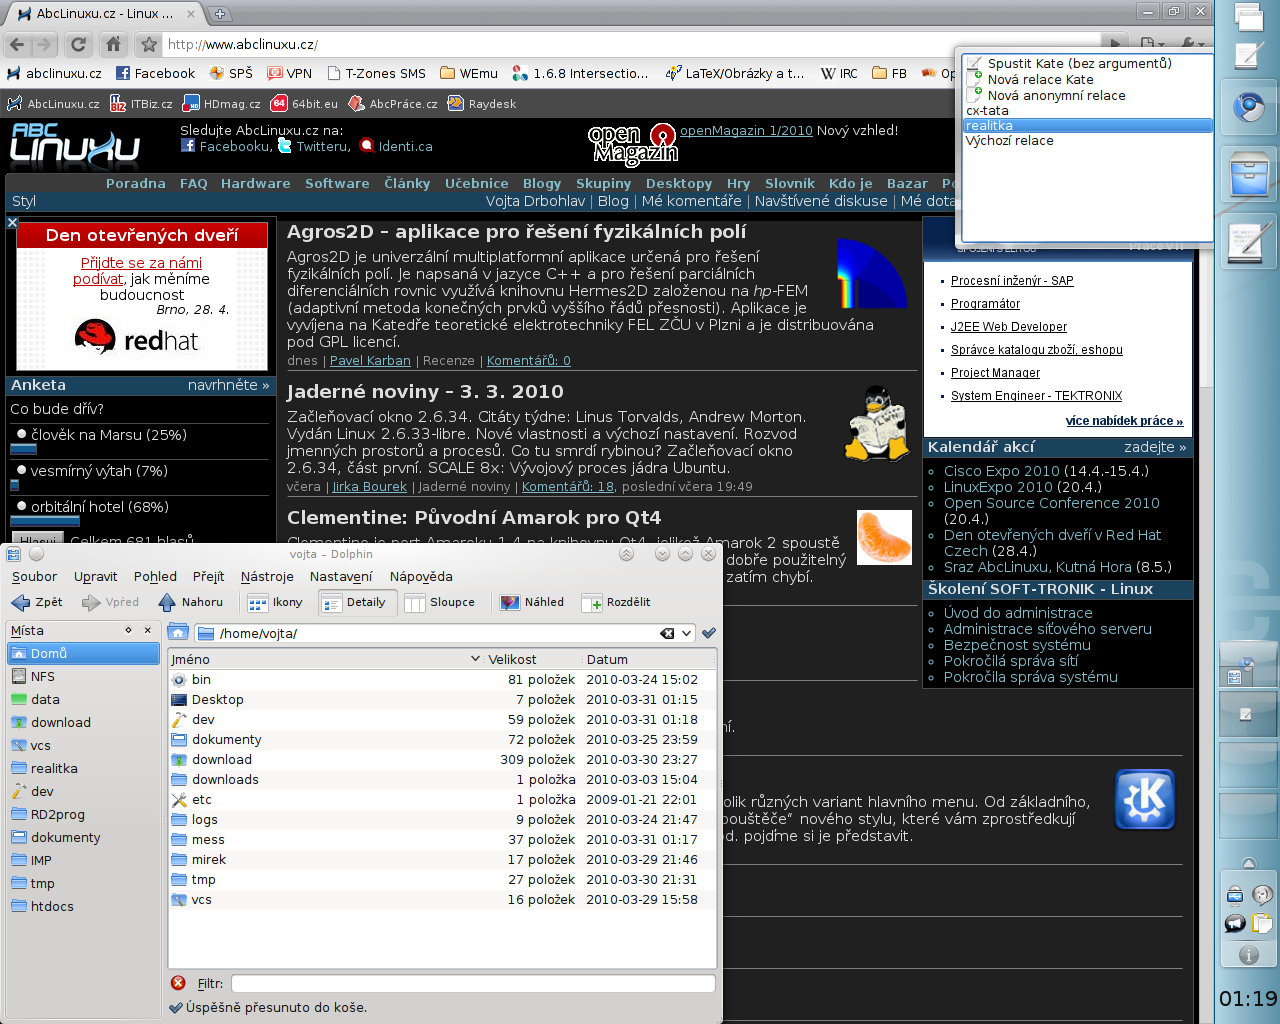Click the home icon beside Dolphin path bar
The image size is (1280, 1024).
178,632
